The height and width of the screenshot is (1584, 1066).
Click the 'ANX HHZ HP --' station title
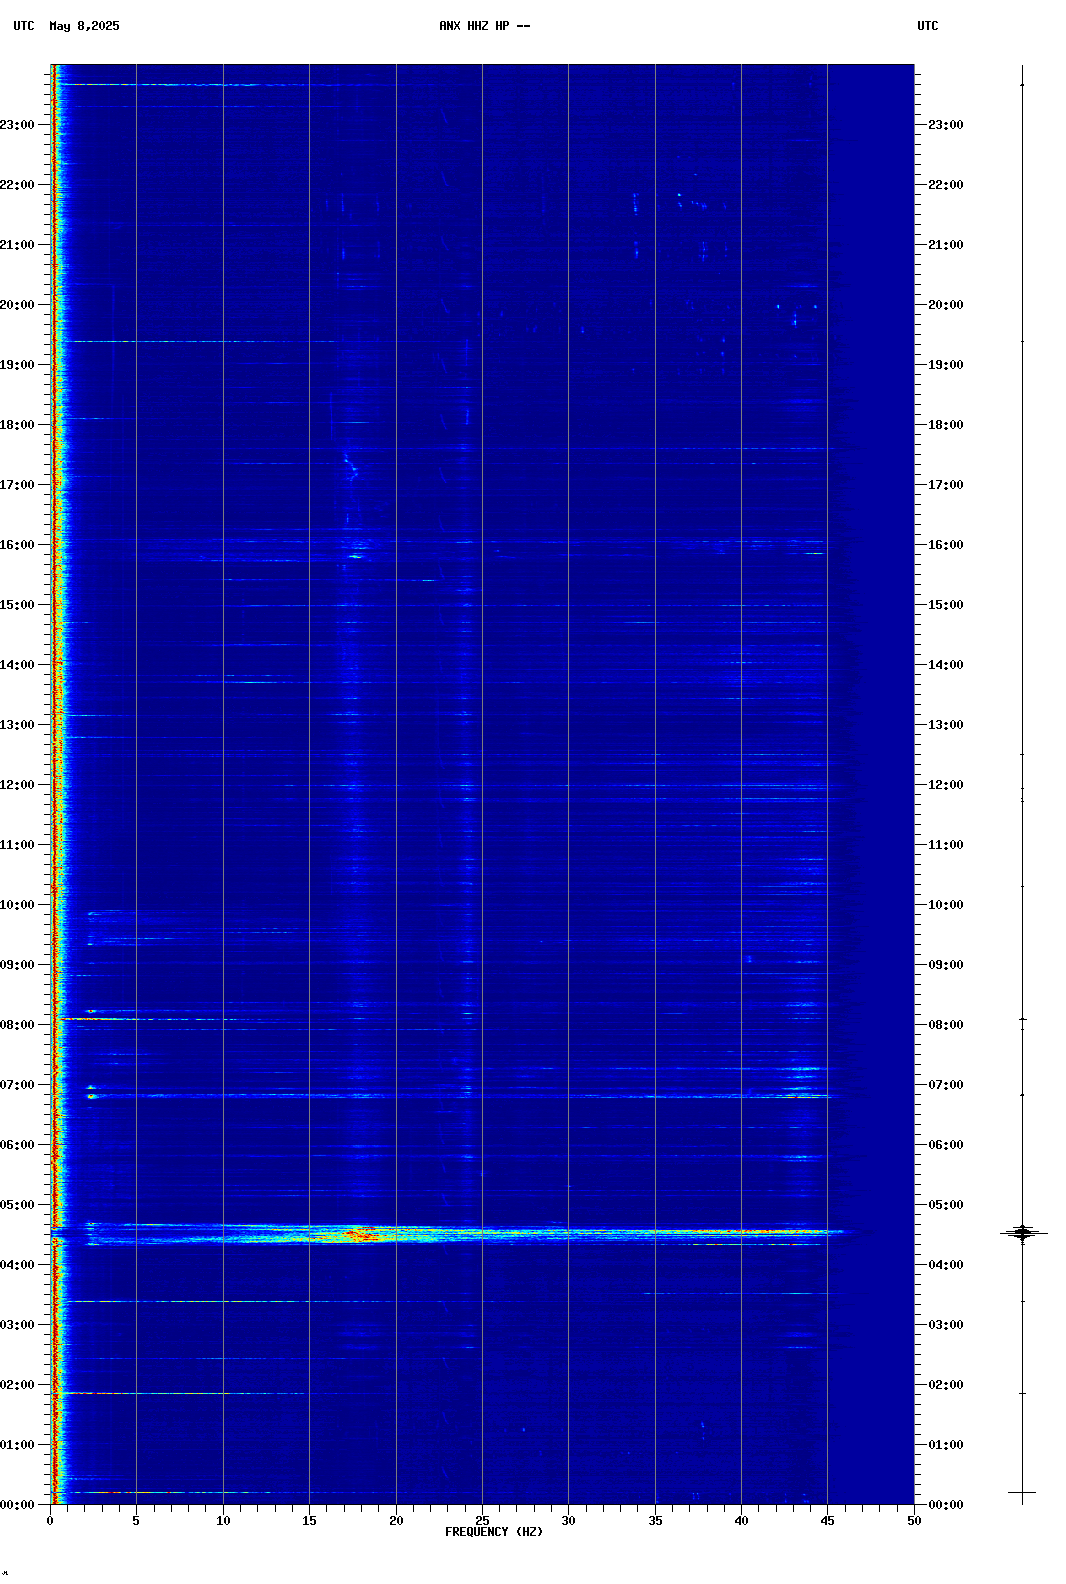pyautogui.click(x=484, y=26)
